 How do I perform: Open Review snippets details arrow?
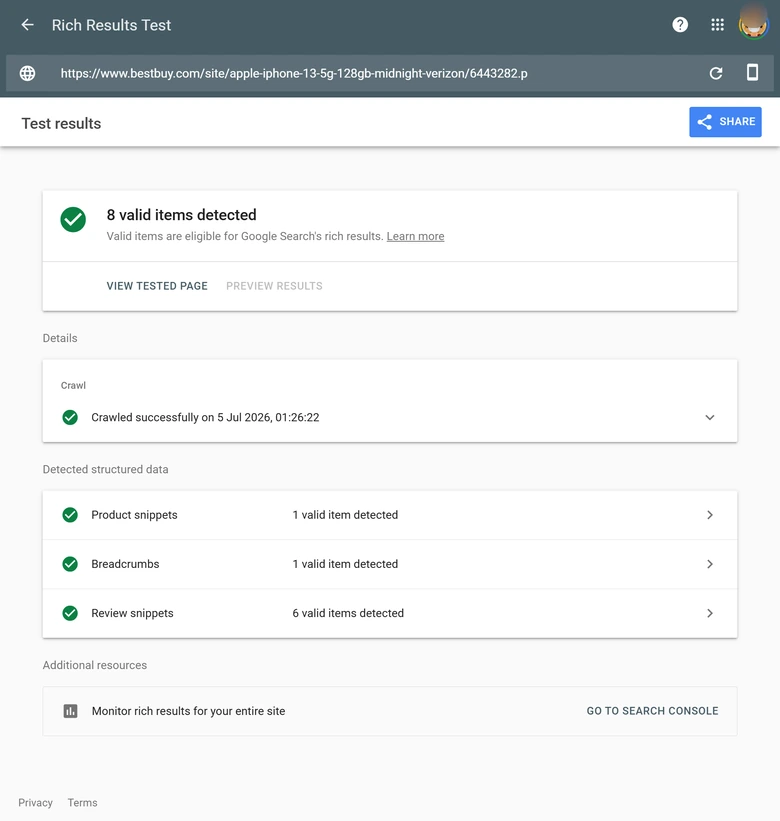pyautogui.click(x=710, y=613)
